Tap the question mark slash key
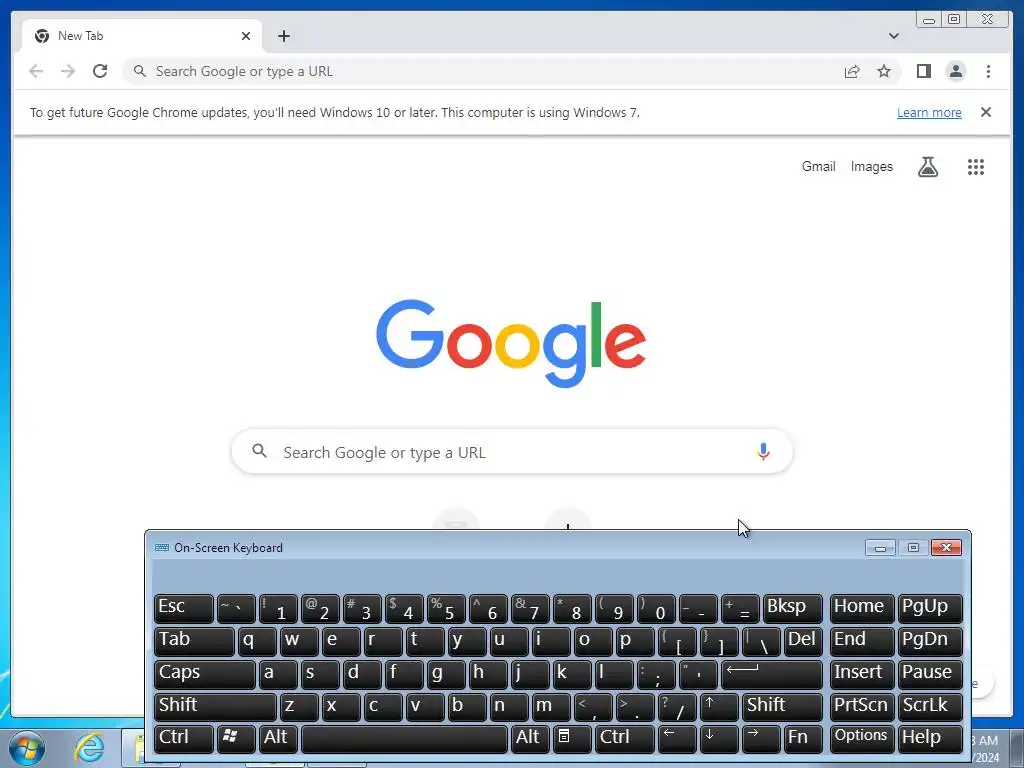The image size is (1024, 768). pyautogui.click(x=677, y=707)
